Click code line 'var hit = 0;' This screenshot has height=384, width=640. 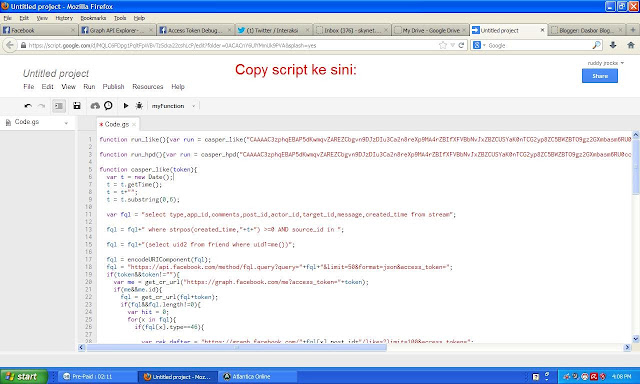[x=148, y=312]
